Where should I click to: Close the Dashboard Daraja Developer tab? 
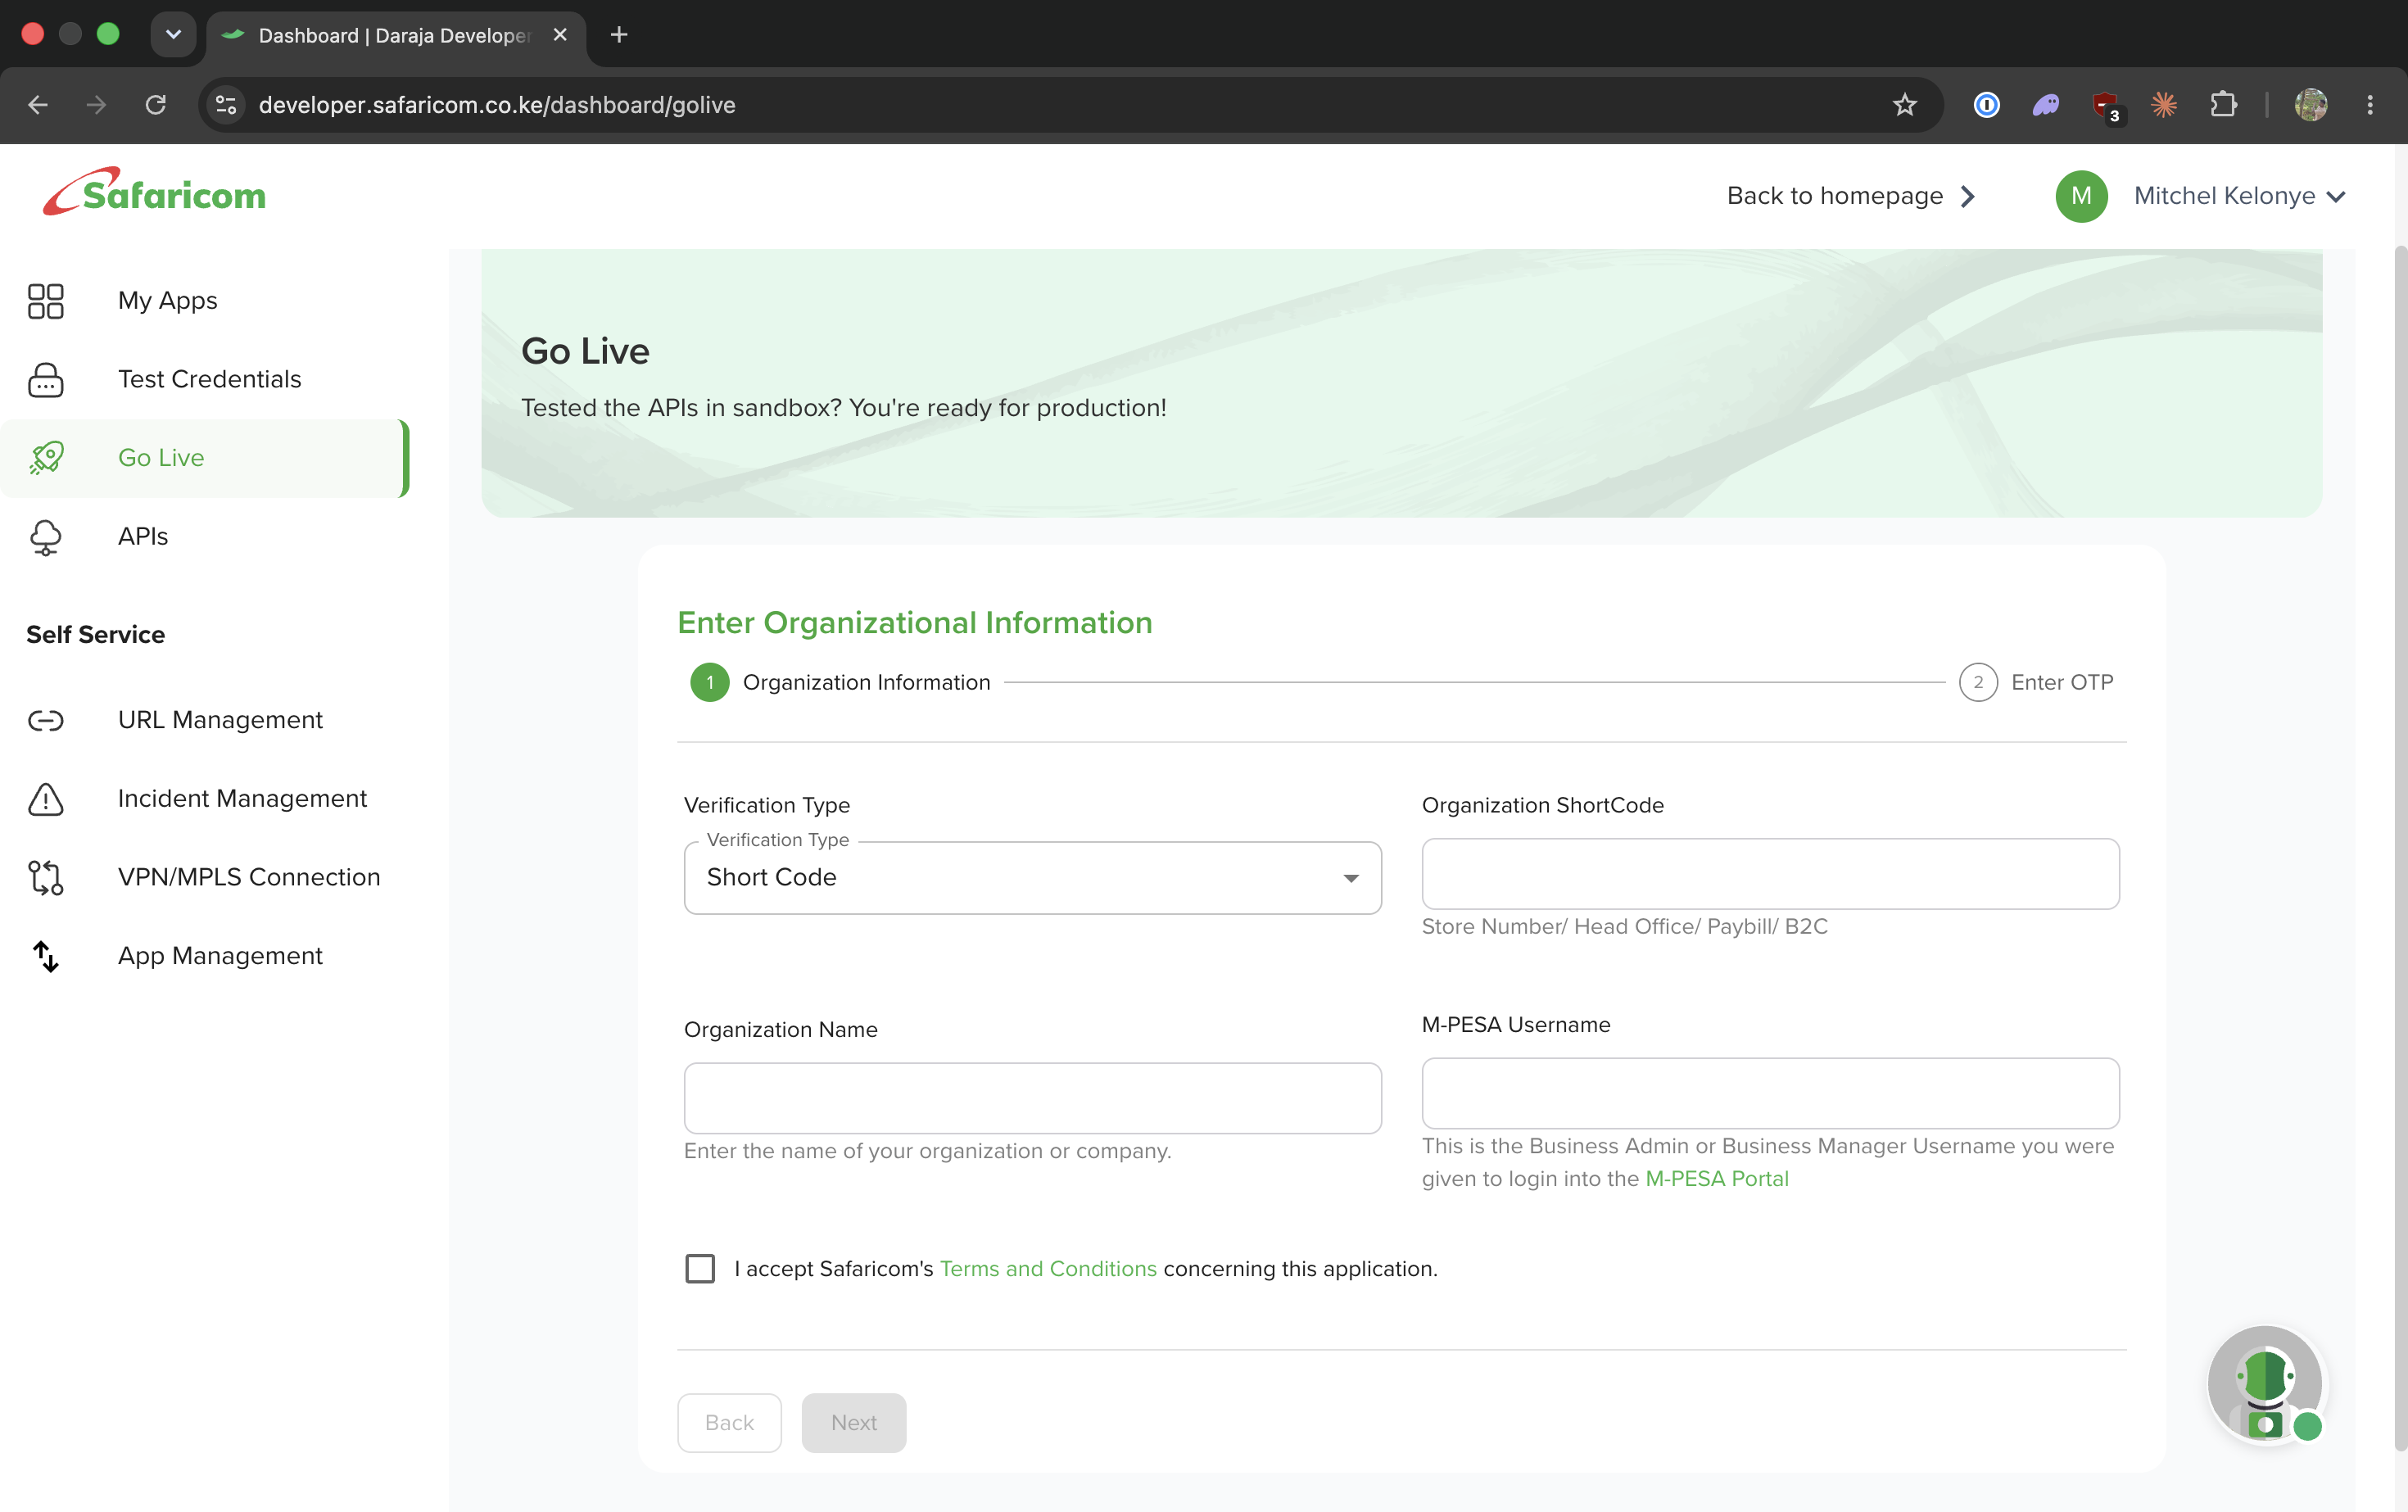coord(560,35)
